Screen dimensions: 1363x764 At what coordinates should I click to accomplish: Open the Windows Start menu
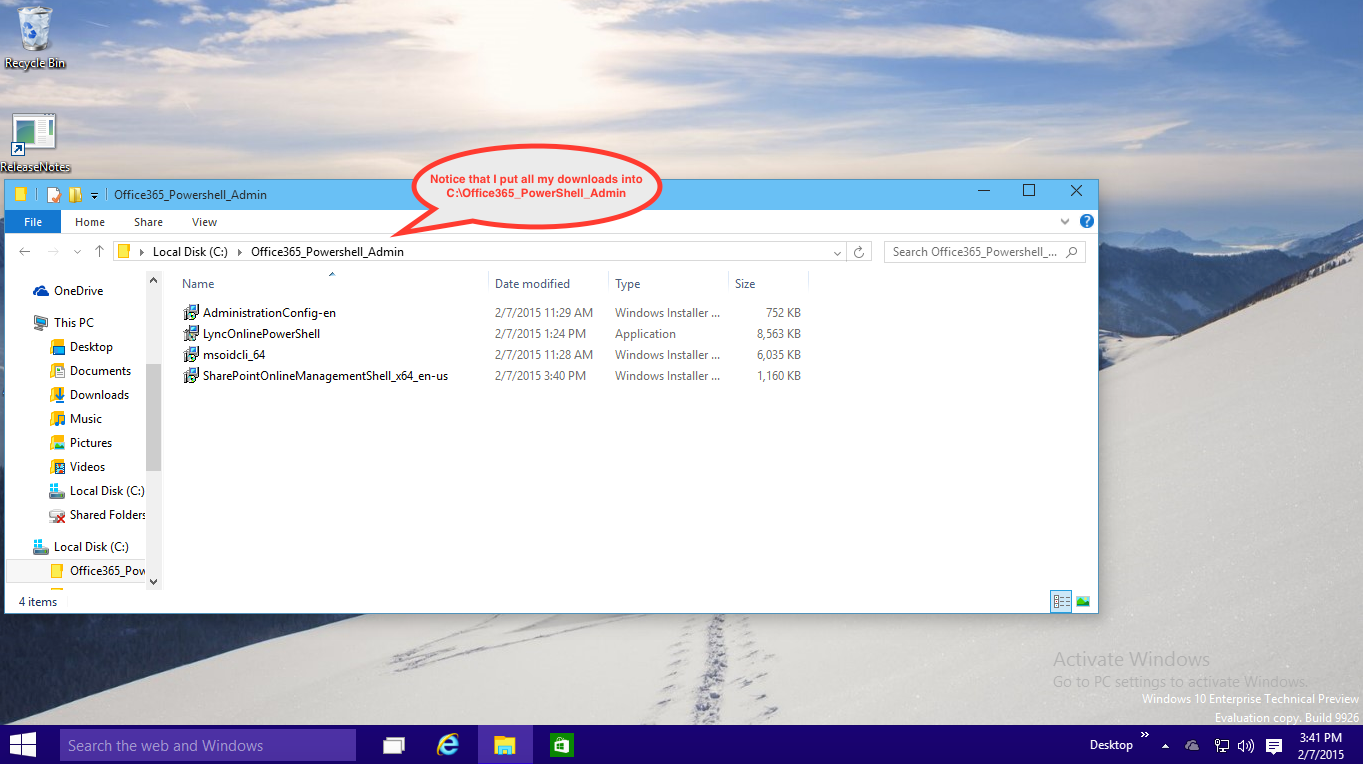click(x=22, y=745)
